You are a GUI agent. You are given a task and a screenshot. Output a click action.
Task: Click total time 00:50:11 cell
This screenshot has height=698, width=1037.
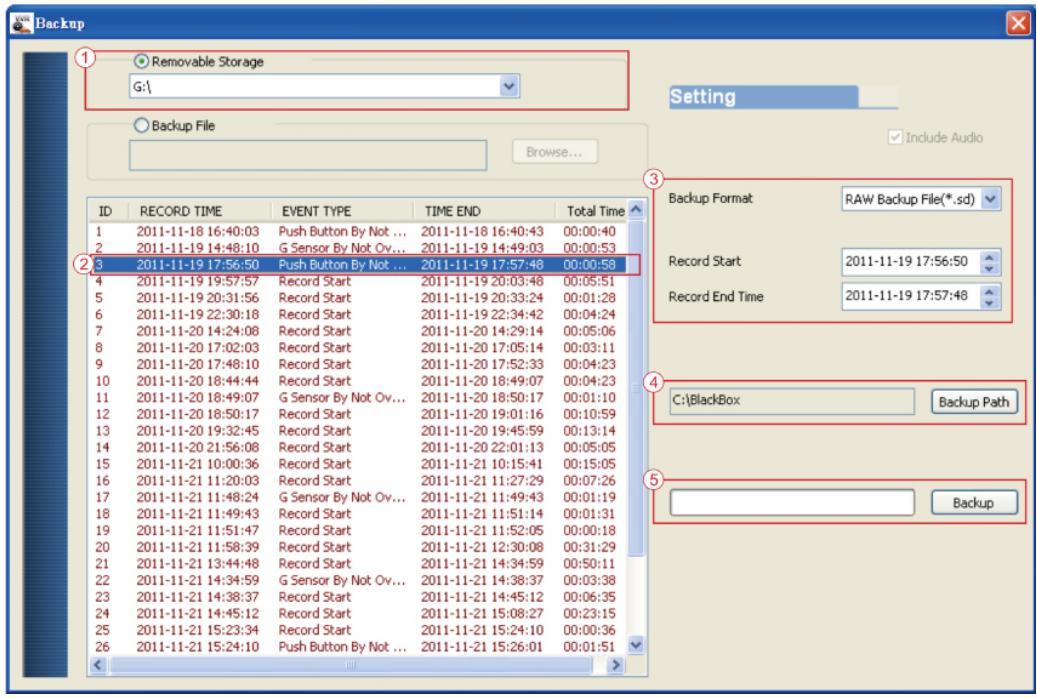click(x=589, y=564)
